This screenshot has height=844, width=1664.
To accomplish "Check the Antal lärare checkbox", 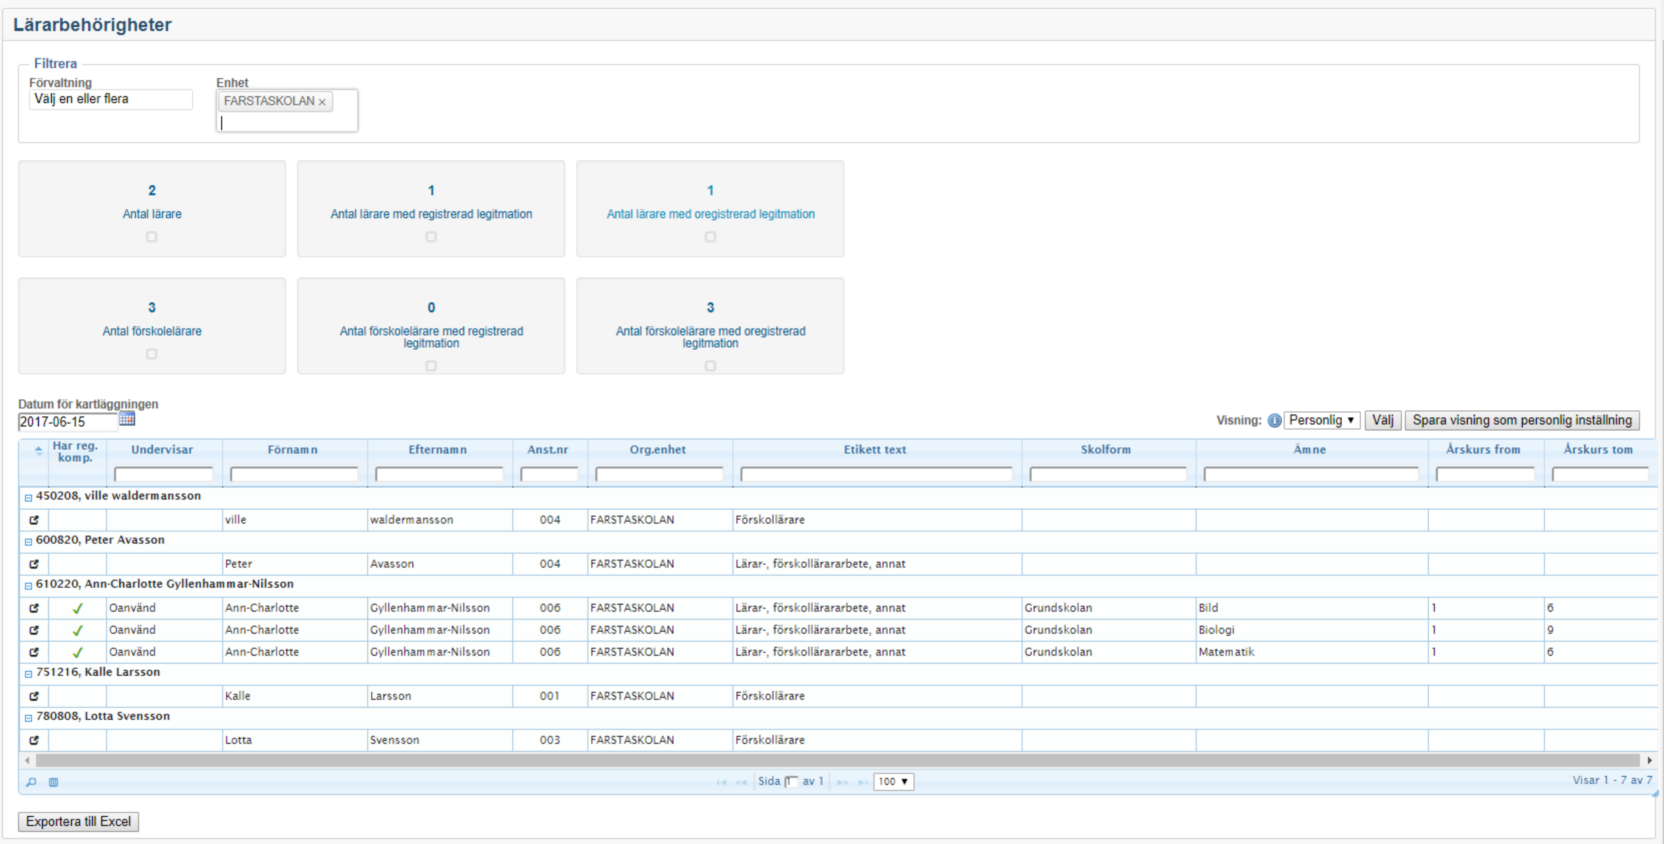I will coord(152,237).
